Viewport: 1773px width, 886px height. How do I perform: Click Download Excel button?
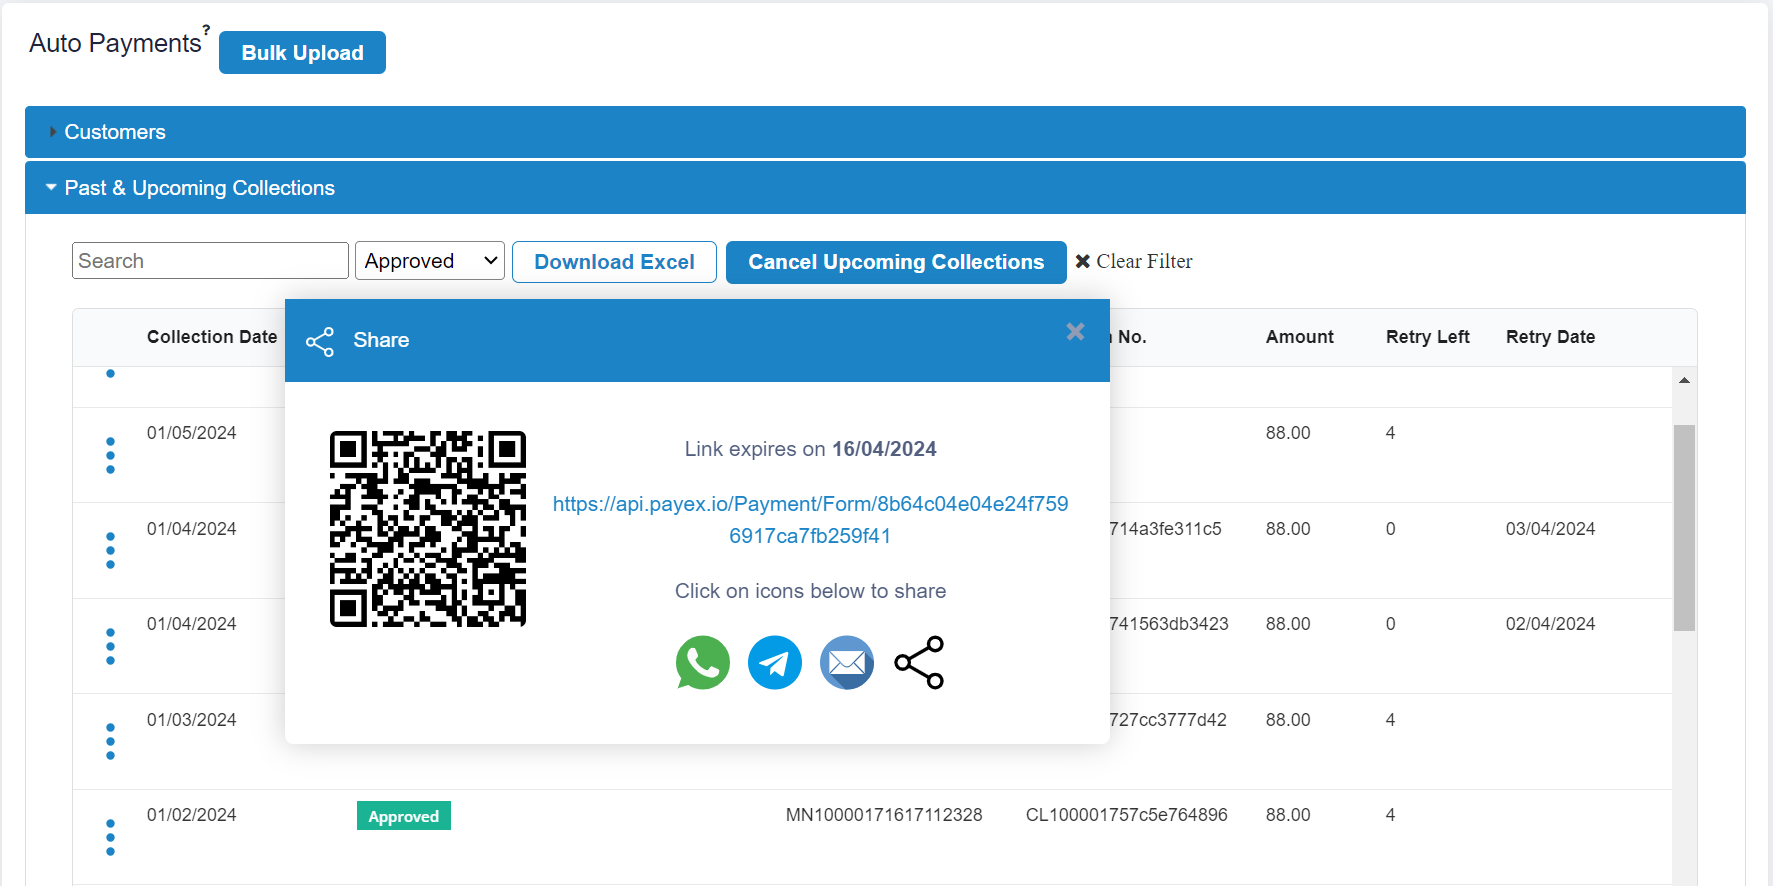click(x=614, y=262)
